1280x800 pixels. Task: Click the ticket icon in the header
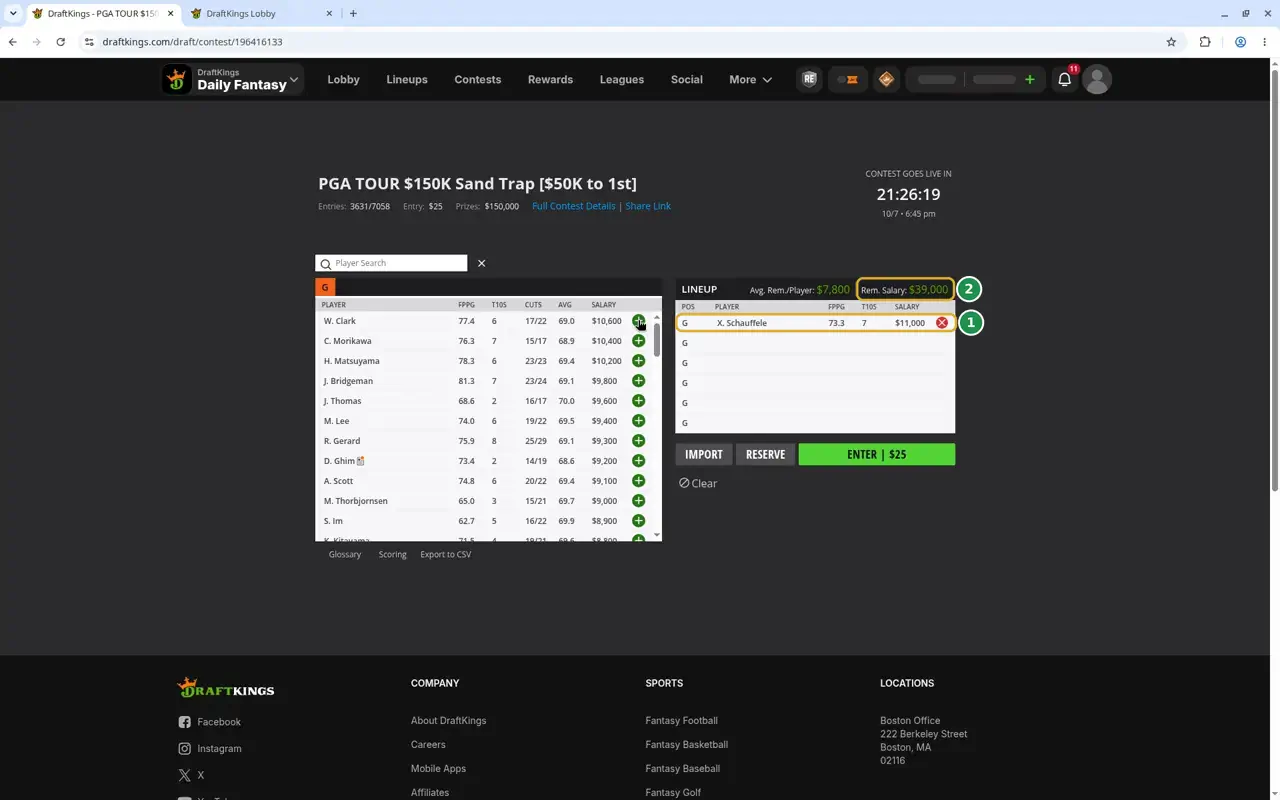(848, 80)
